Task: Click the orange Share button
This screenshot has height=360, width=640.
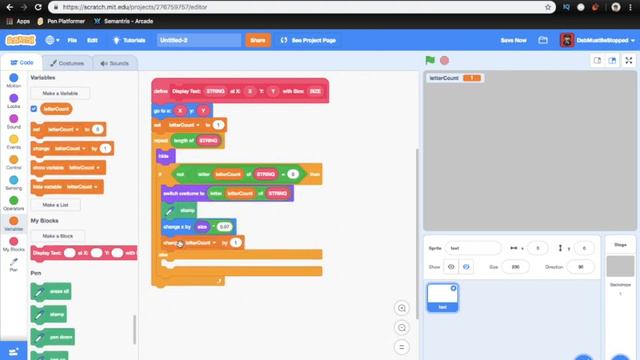Action: tap(258, 40)
